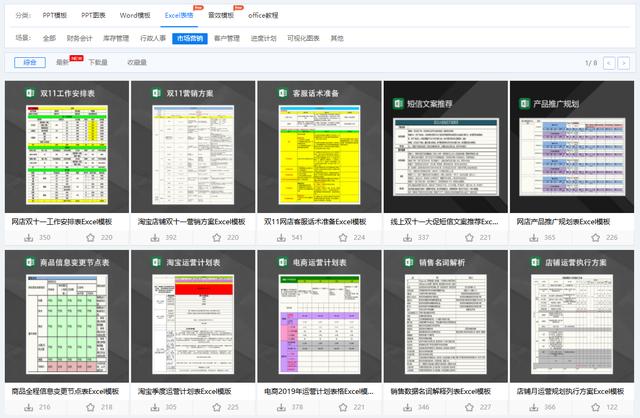The height and width of the screenshot is (418, 640).
Task: Open the 客服话术准备 thumbnail
Action: tap(320, 147)
